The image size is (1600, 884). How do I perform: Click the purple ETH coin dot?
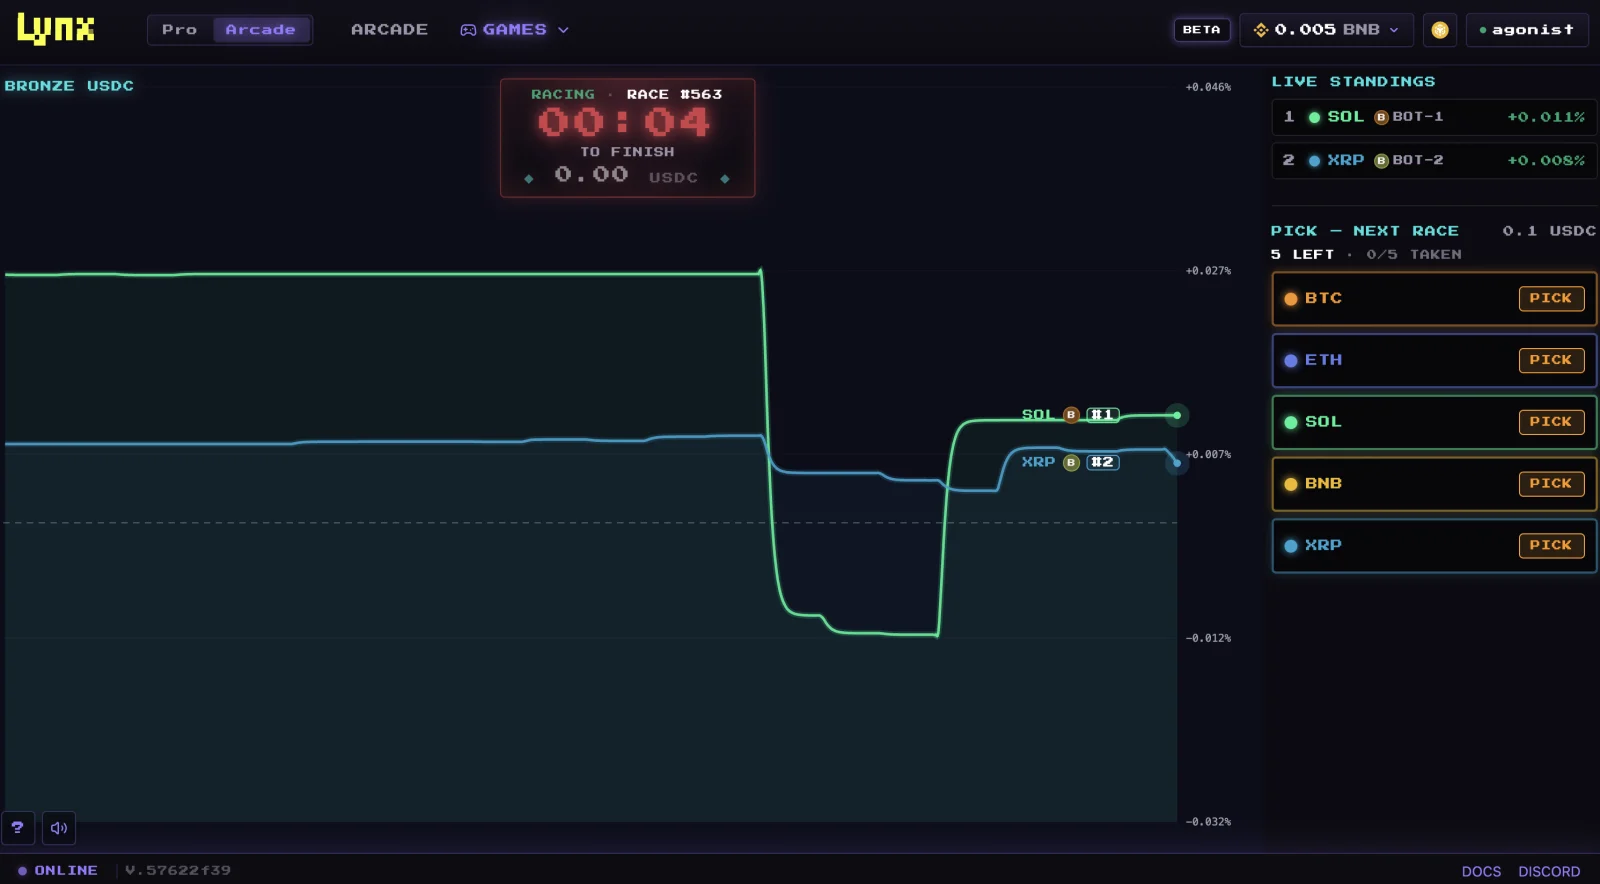pyautogui.click(x=1290, y=361)
